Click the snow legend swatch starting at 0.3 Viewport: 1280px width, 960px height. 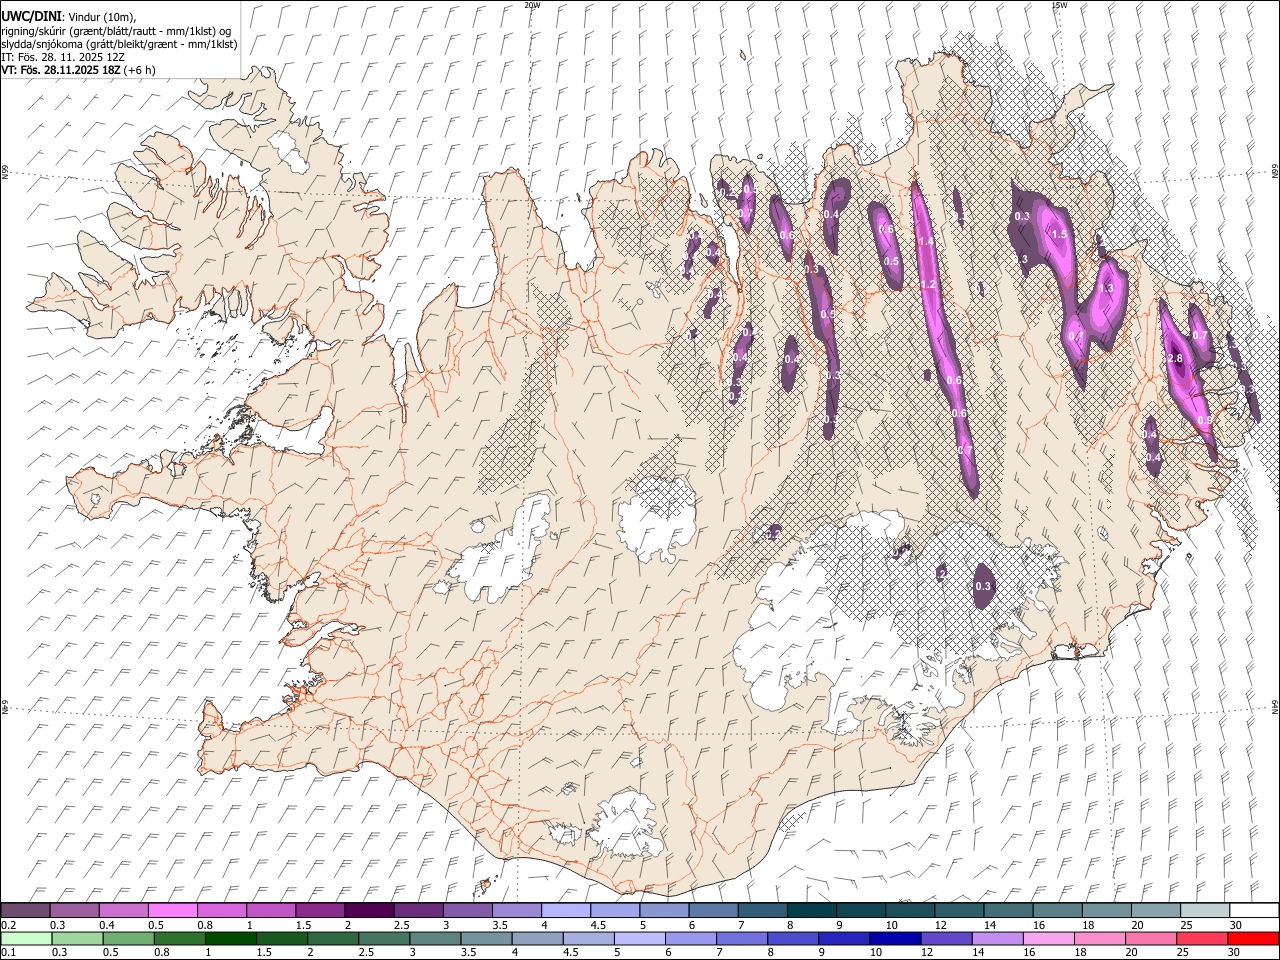(75, 910)
